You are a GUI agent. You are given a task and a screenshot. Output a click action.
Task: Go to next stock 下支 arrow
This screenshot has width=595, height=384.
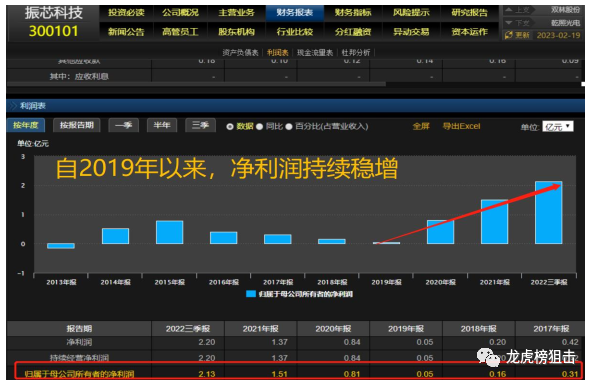click(509, 23)
